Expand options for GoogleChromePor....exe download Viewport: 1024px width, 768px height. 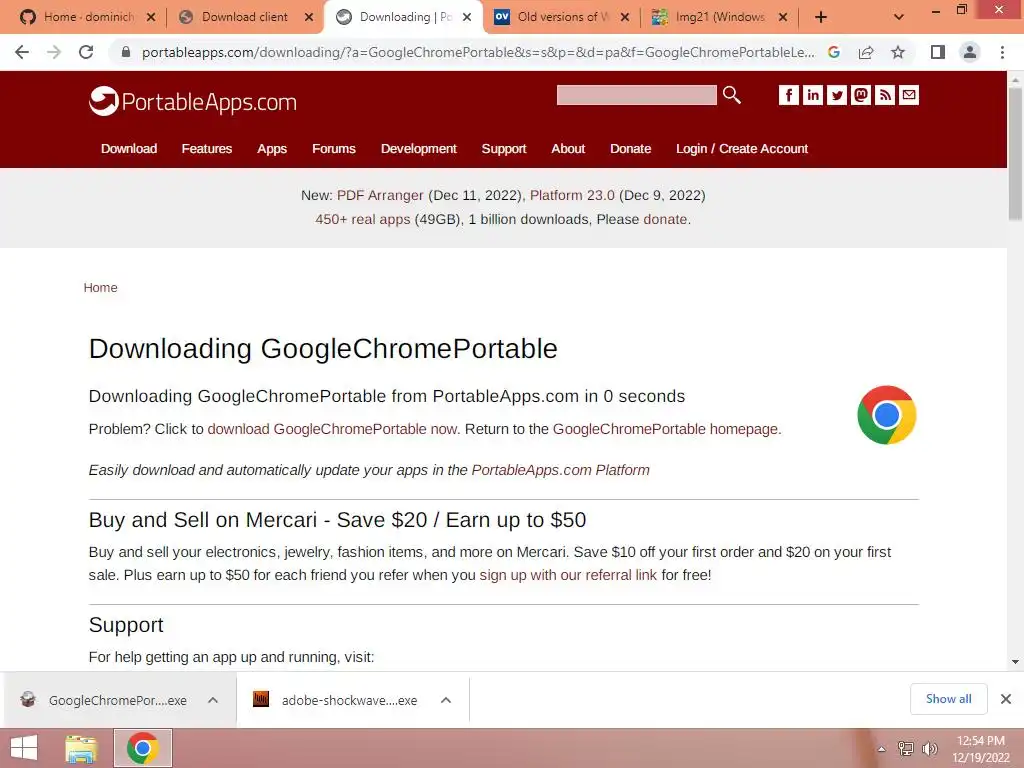pyautogui.click(x=213, y=700)
